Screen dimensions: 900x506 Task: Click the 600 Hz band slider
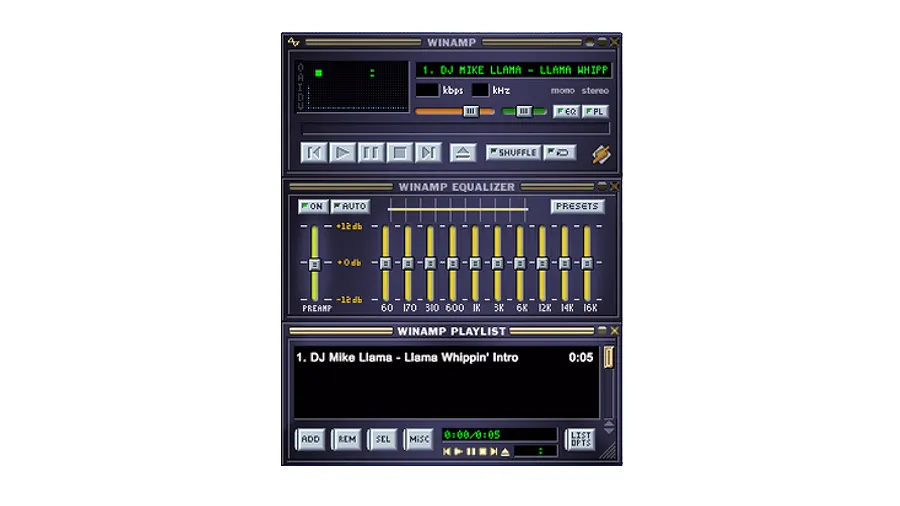pyautogui.click(x=453, y=263)
